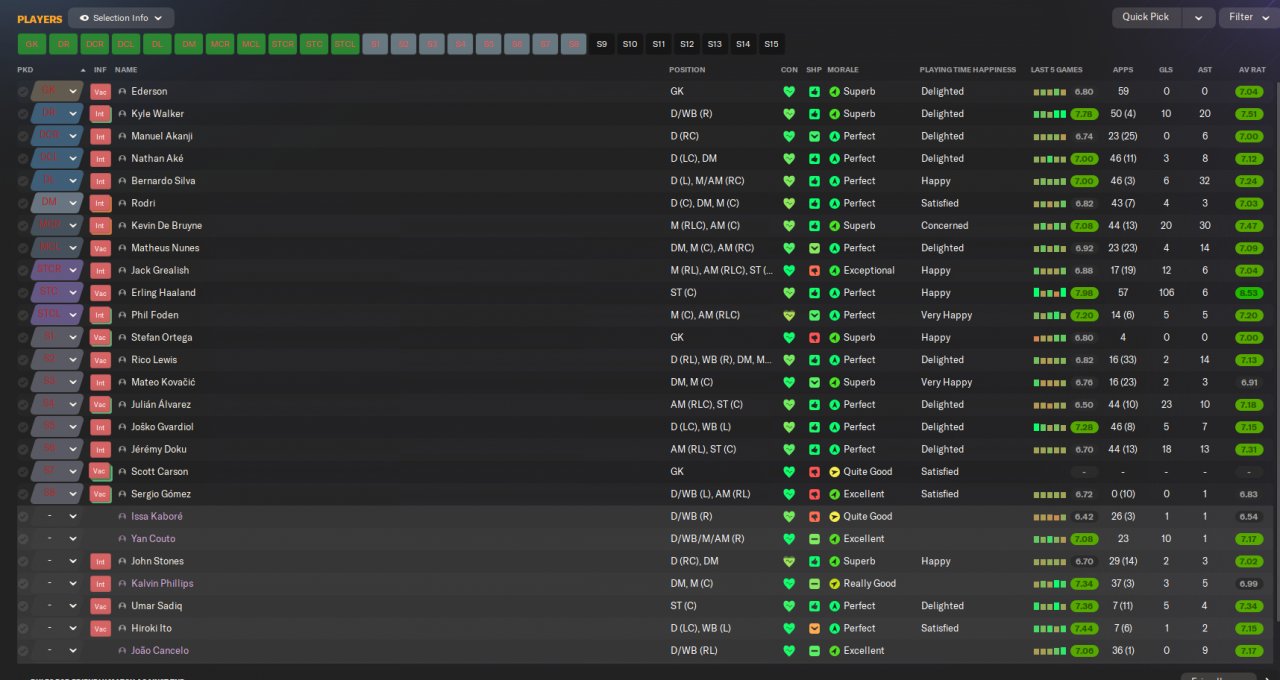Open the GK position dropdown for Ederson

(x=73, y=91)
